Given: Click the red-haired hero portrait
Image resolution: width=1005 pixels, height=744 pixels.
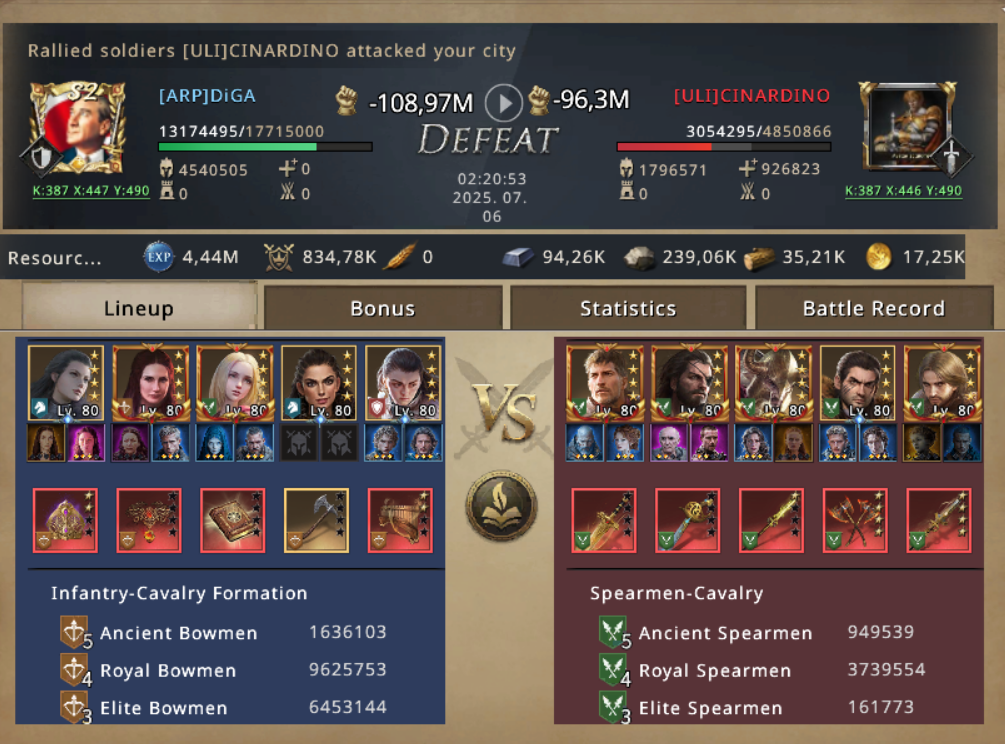Looking at the screenshot, I should [151, 383].
